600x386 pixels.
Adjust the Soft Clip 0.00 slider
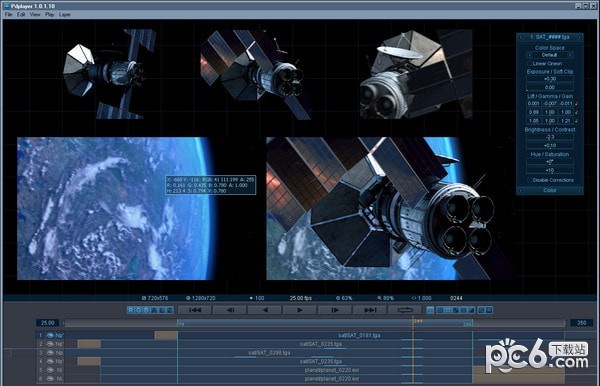pos(550,87)
